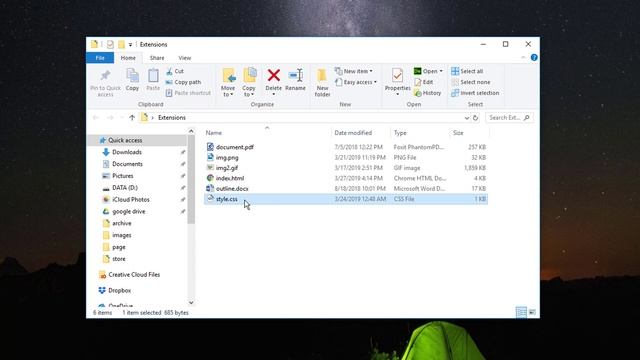Select index.html file
Image resolution: width=640 pixels, height=360 pixels.
346,178
